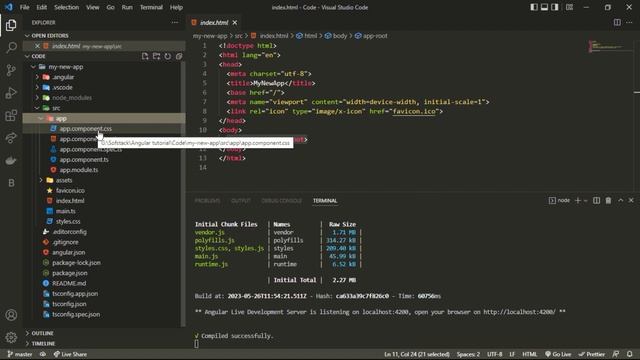Screen dimensions: 640x360
Task: Close the index.html editor tab
Action: click(235, 22)
